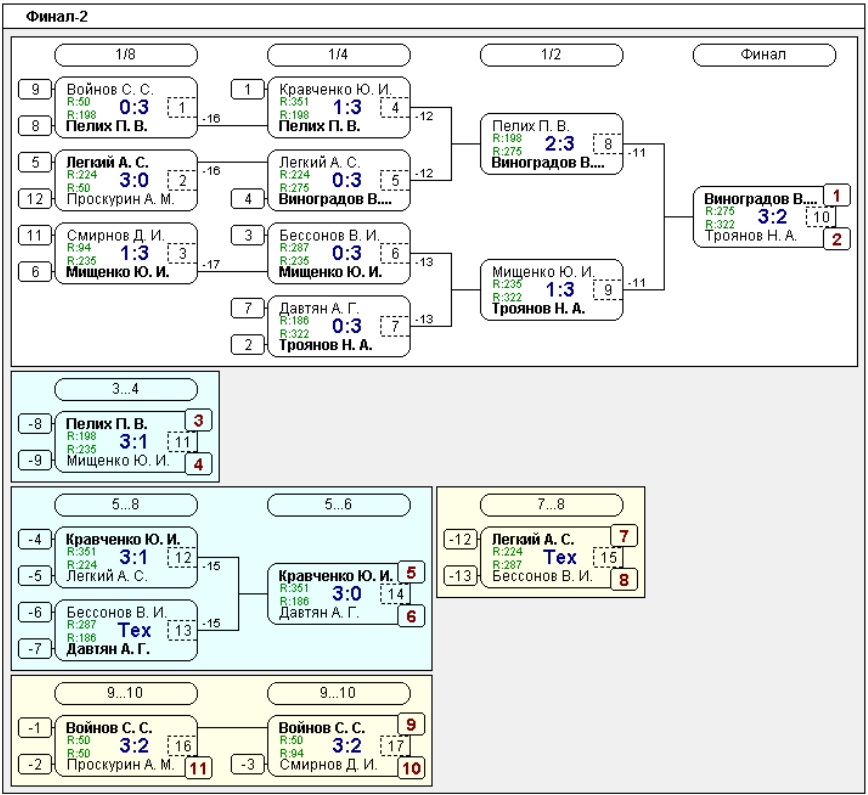Click the -3 box beside Смирнов Д. И.

pos(247,764)
